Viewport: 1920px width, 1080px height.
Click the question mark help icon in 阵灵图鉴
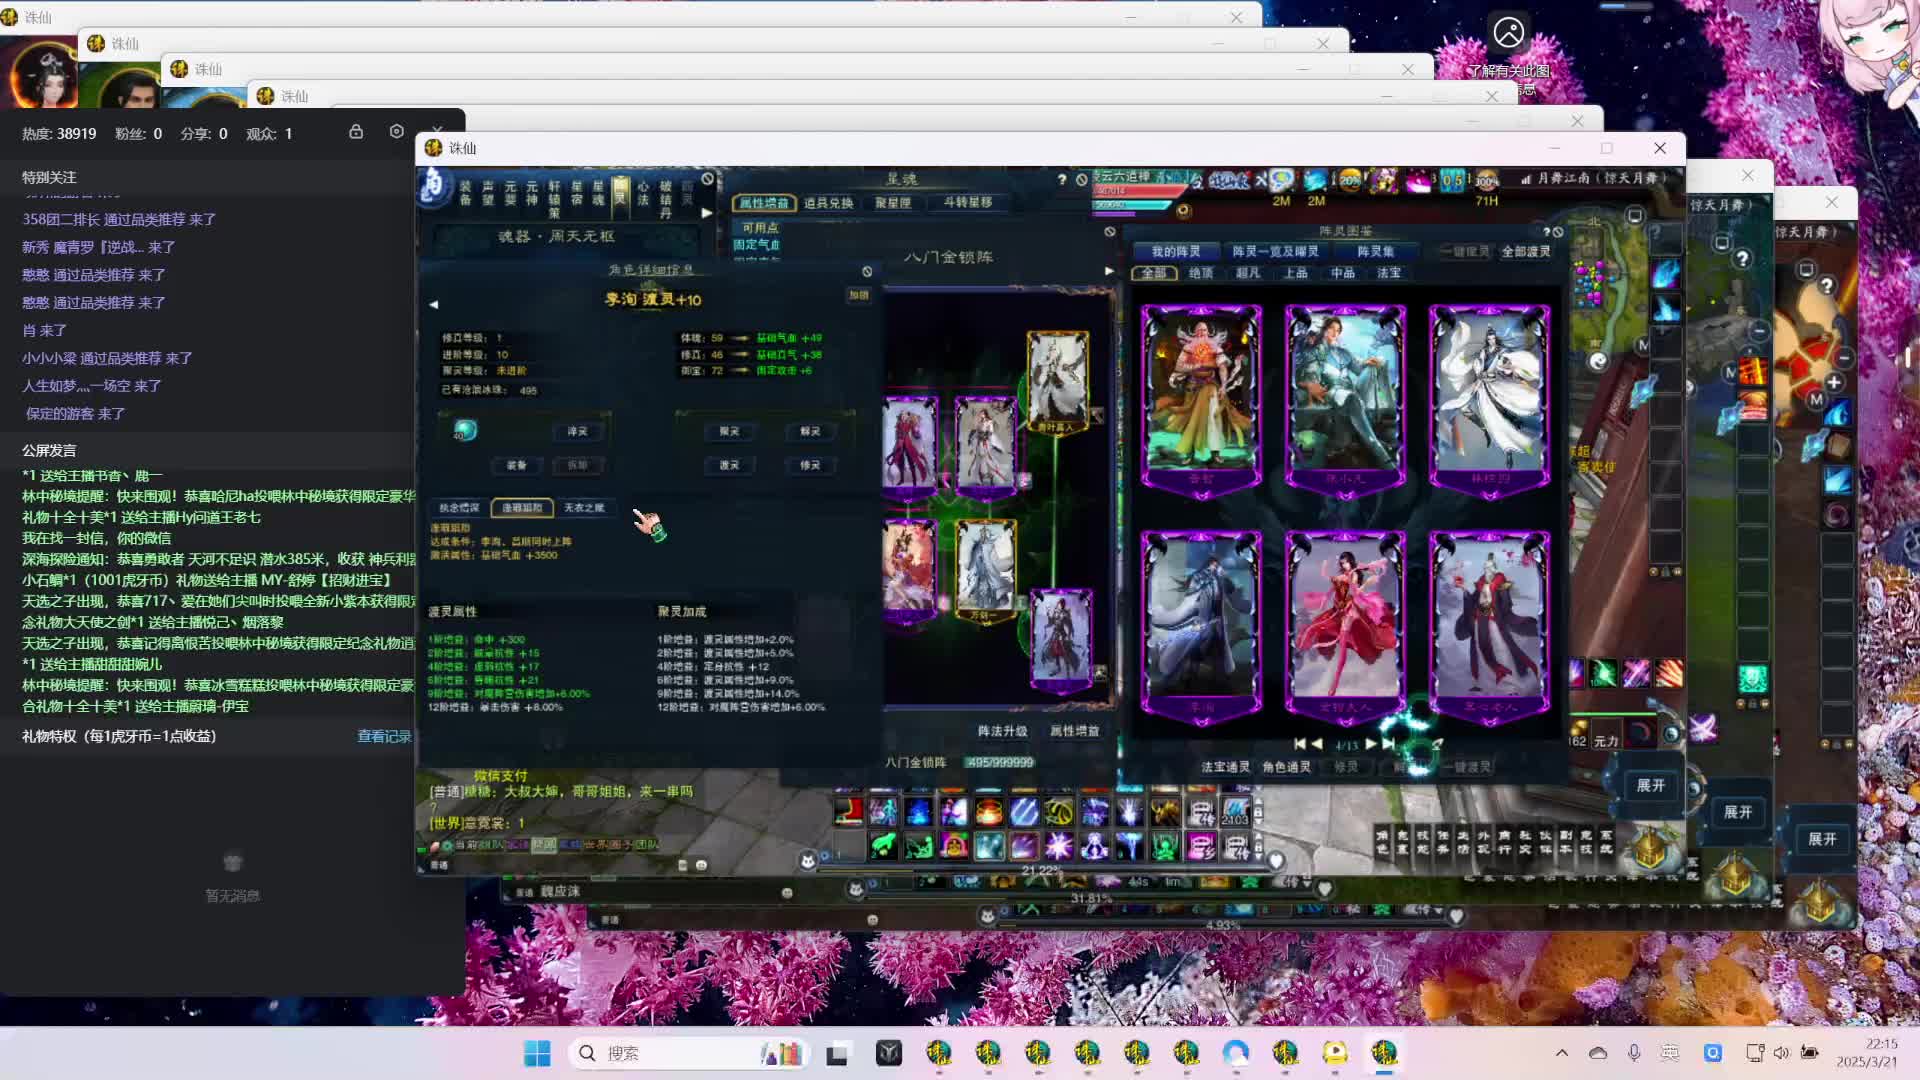[x=1546, y=232]
